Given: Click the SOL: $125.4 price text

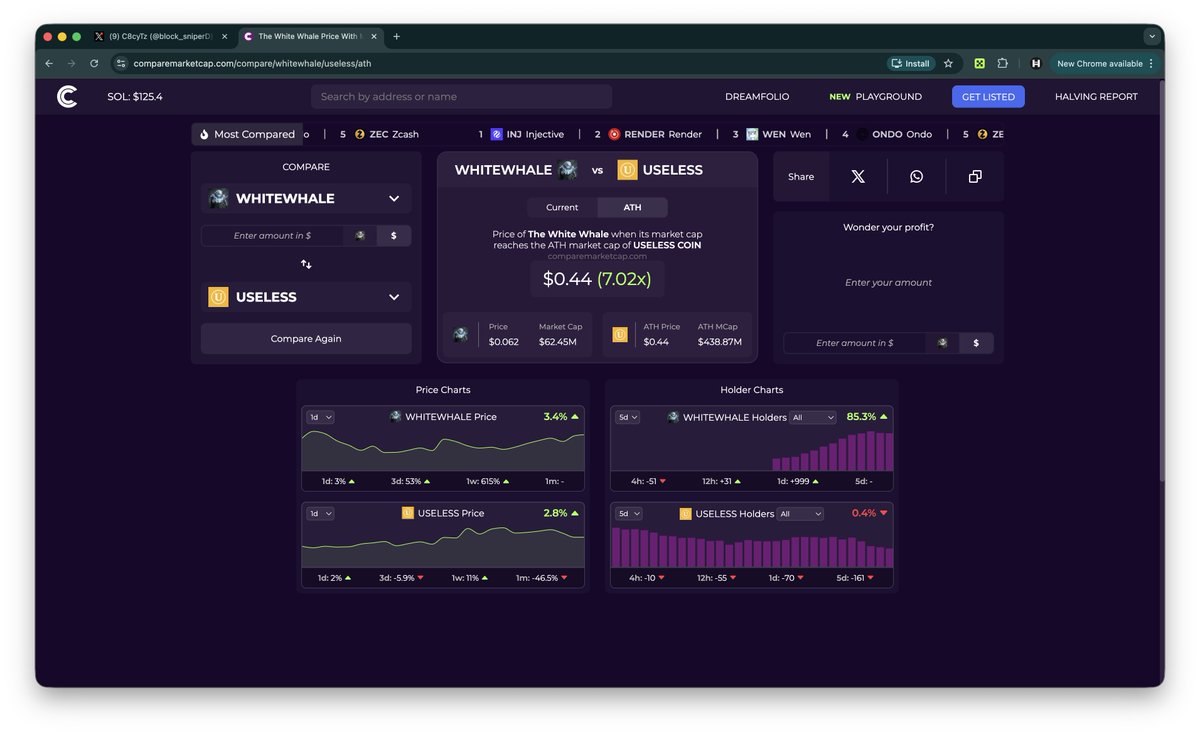Looking at the screenshot, I should (135, 97).
